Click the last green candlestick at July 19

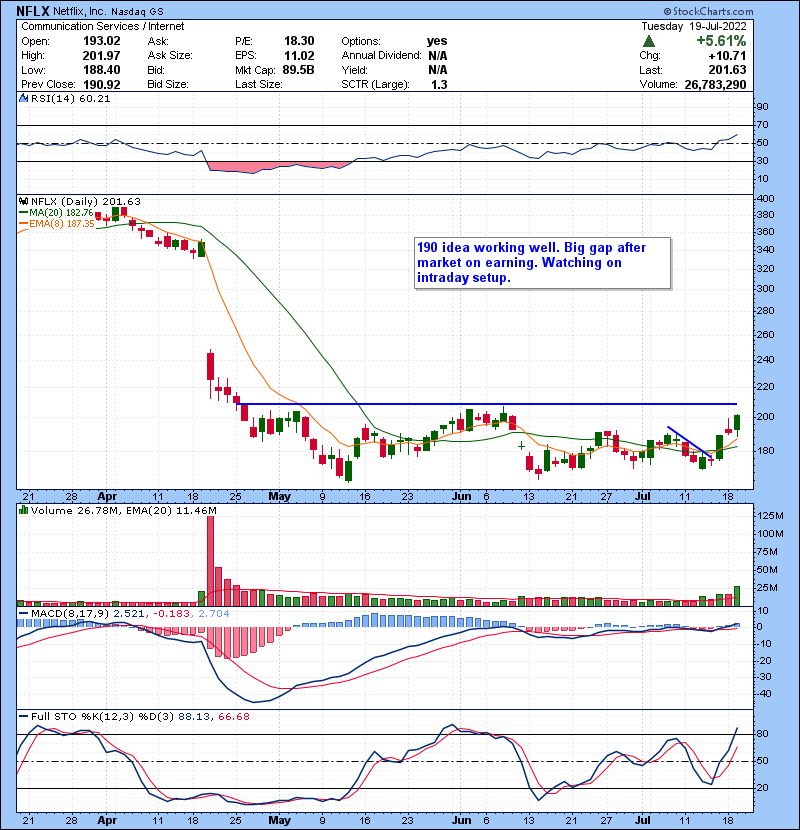tap(737, 424)
